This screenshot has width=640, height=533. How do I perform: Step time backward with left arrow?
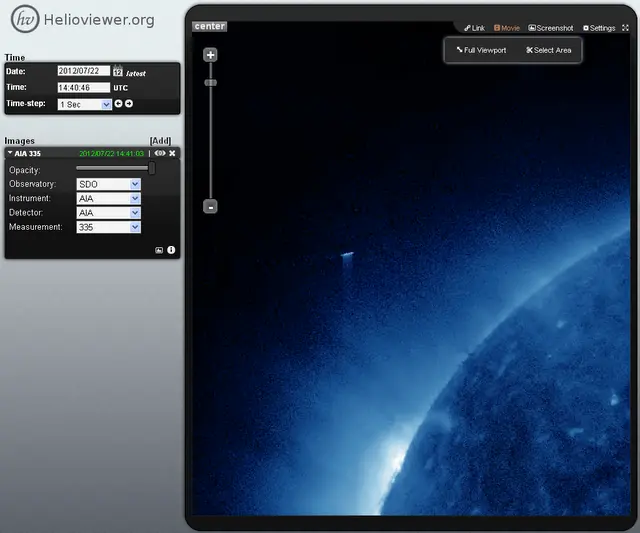(x=118, y=104)
